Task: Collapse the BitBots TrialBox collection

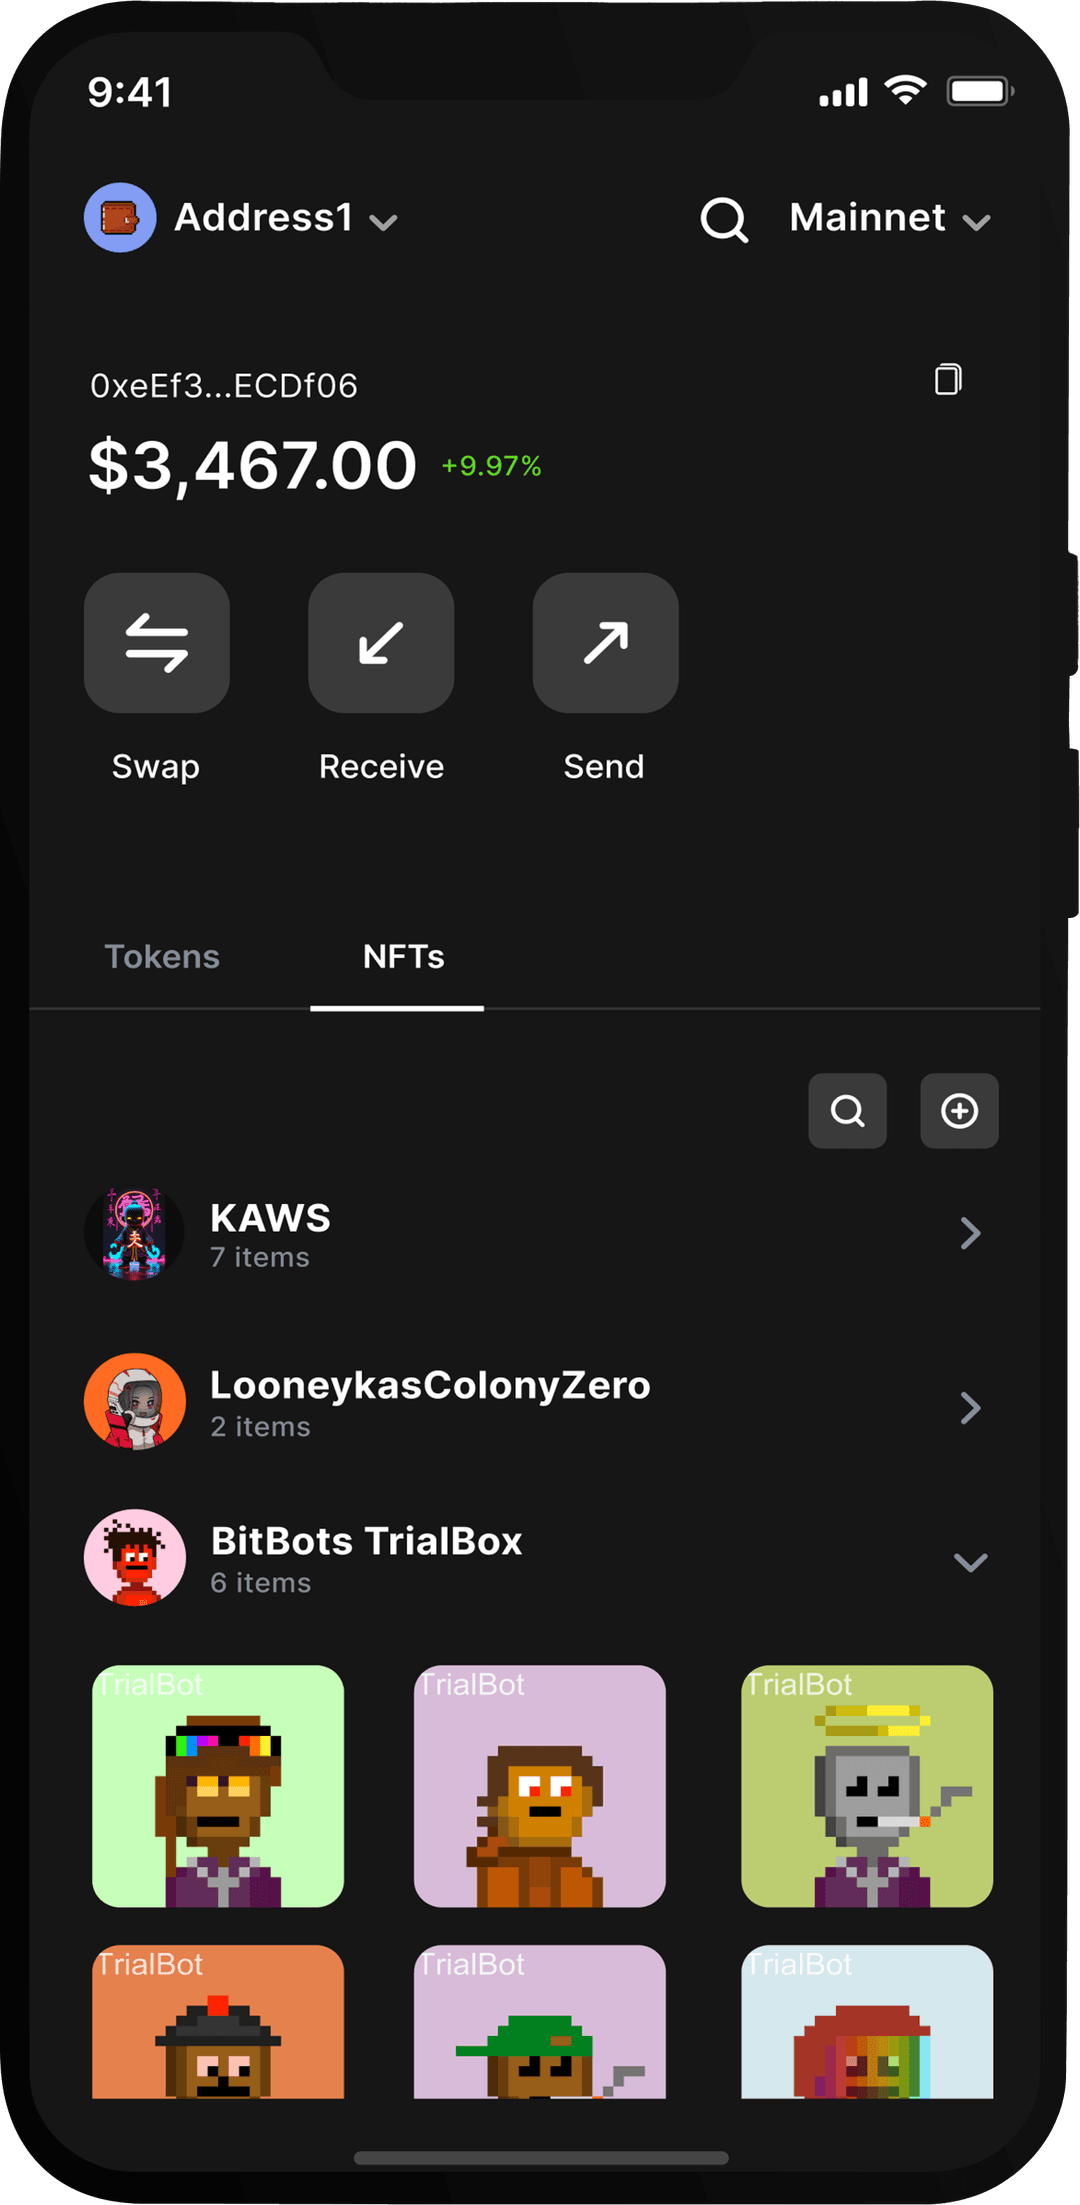Action: (970, 1562)
